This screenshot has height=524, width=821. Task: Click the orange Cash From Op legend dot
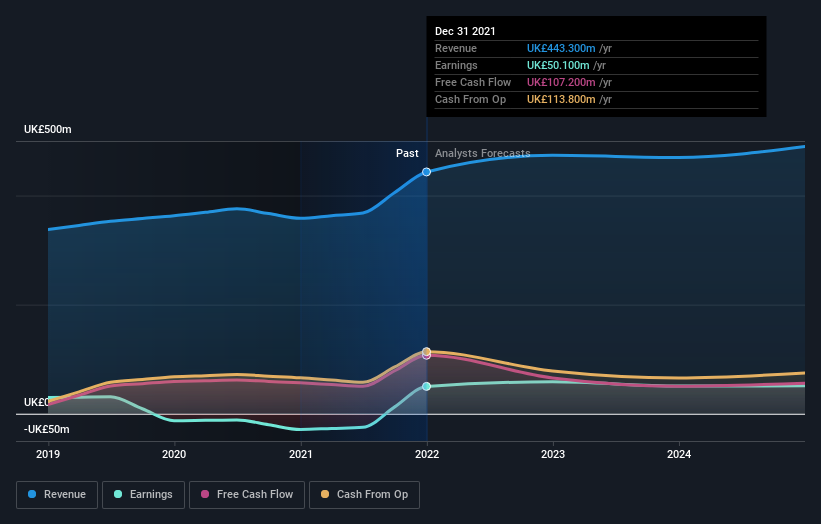point(325,494)
